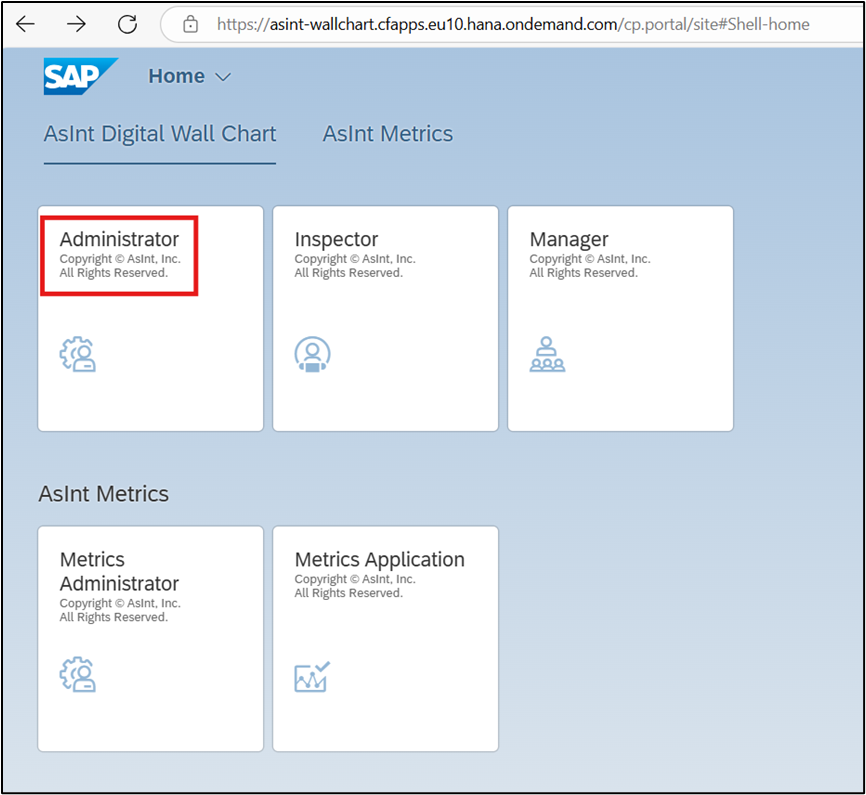The width and height of the screenshot is (866, 795).
Task: View site info via the lock icon
Action: click(x=191, y=24)
